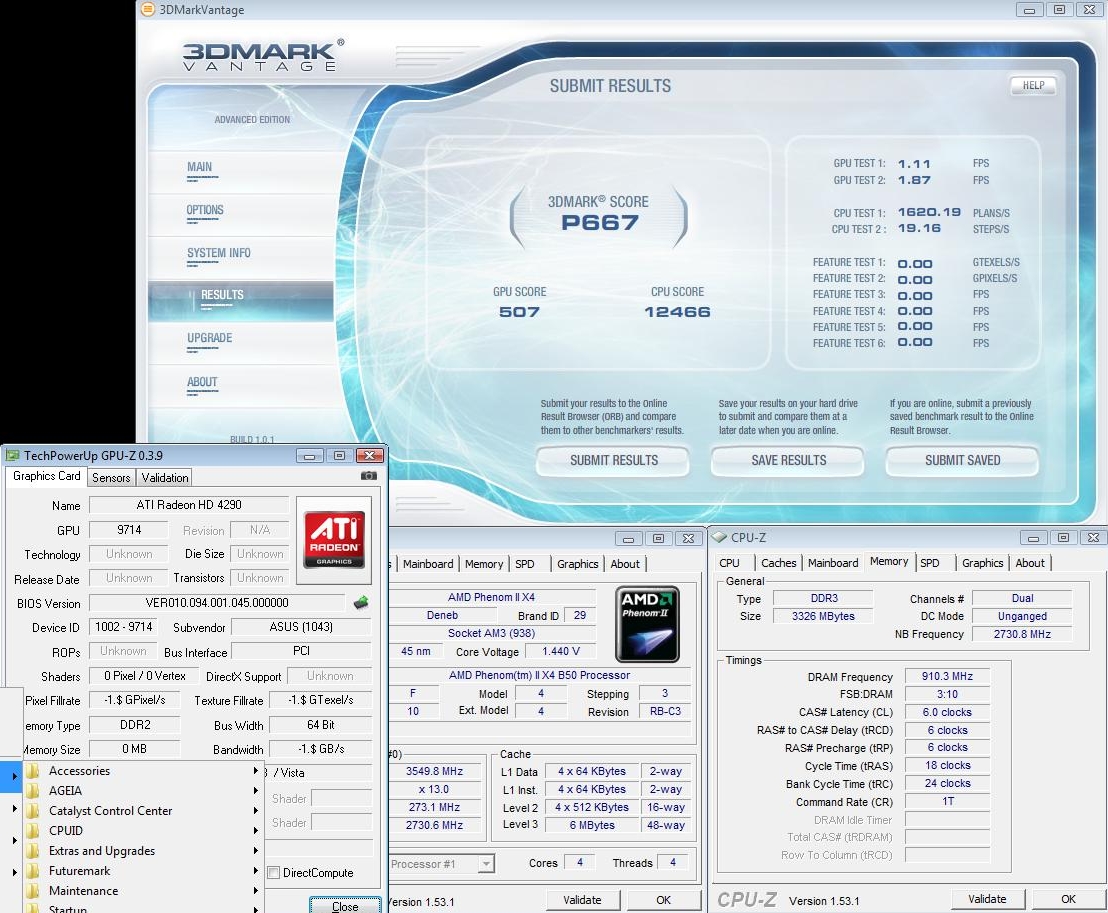
Task: Expand the Extras and Upgrades submenu arrow
Action: pyautogui.click(x=256, y=851)
